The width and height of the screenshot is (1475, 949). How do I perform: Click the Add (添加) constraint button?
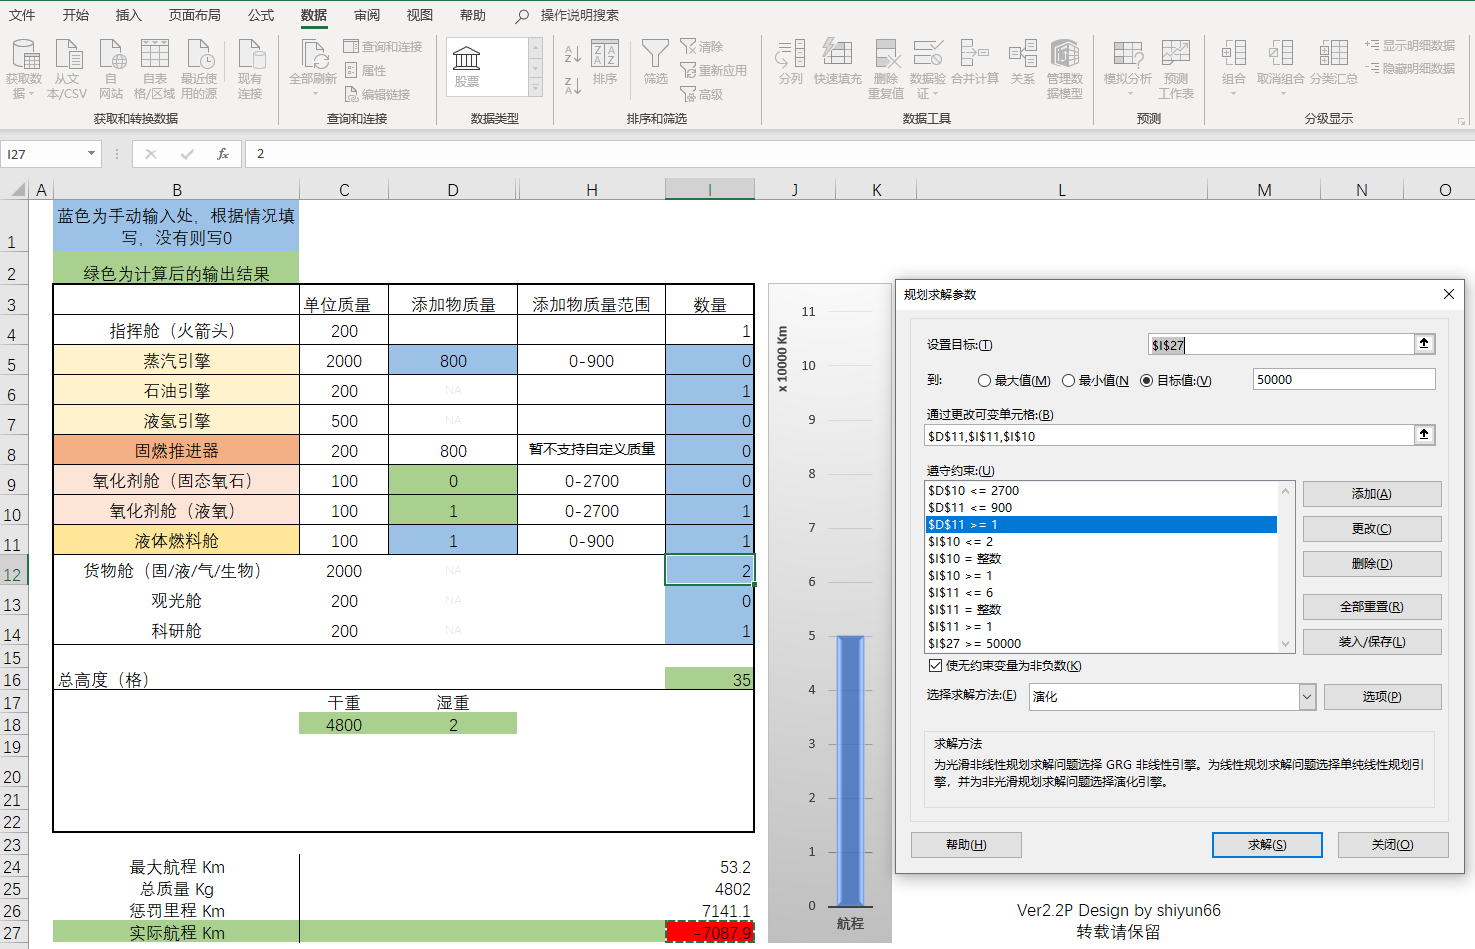click(1372, 494)
